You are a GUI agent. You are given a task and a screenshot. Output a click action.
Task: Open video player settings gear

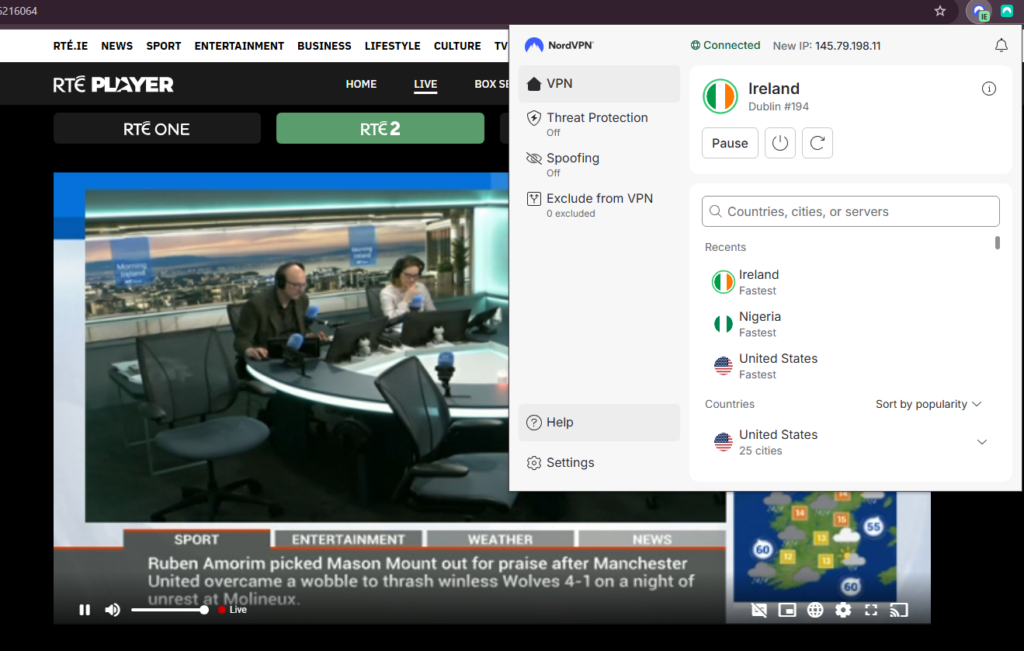pos(843,610)
